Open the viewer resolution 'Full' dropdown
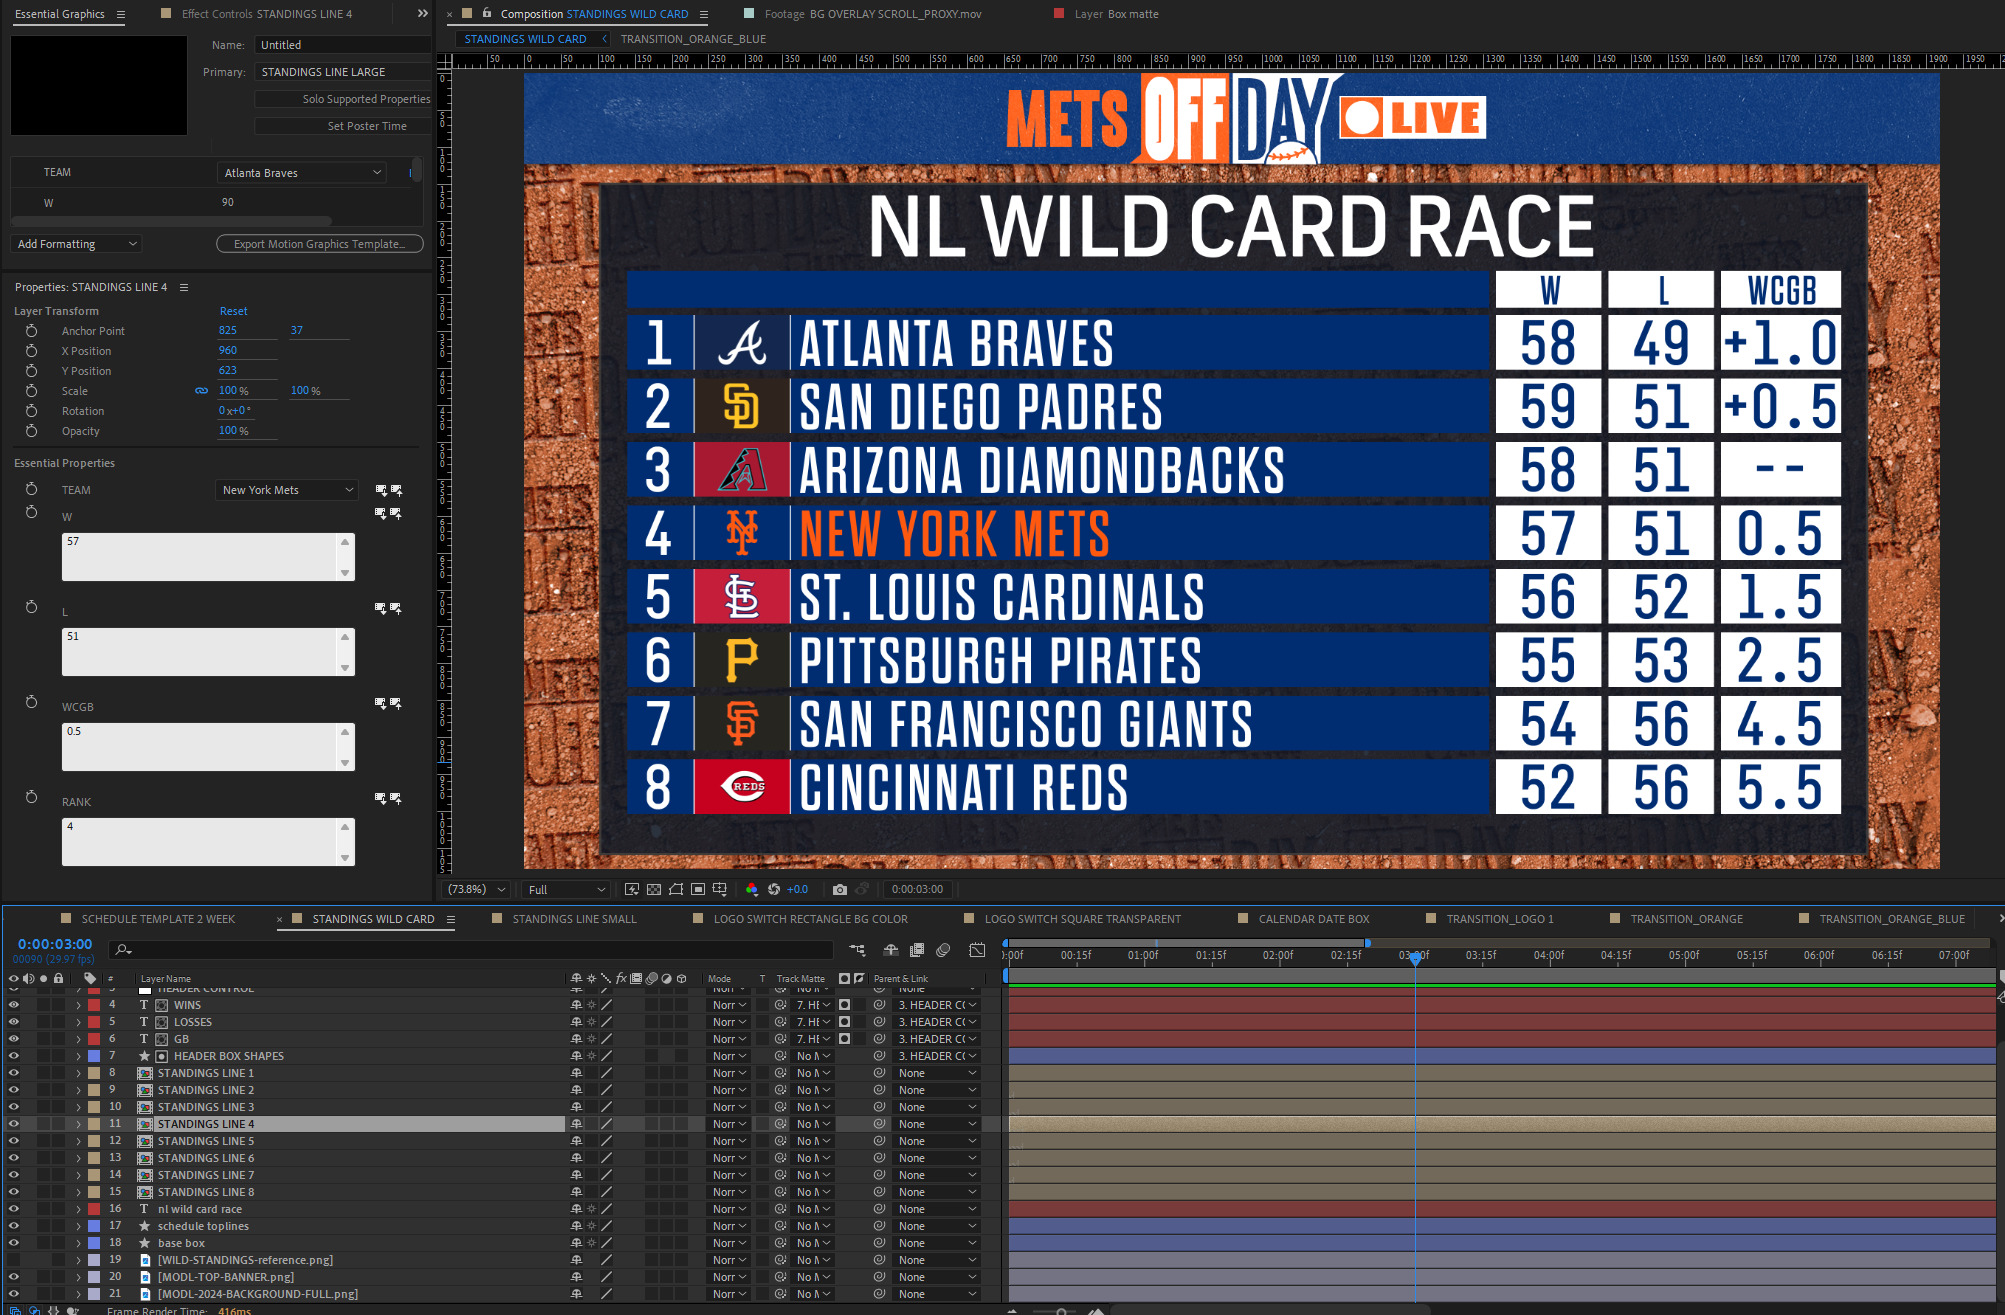Screen dimensions: 2005x1315 point(566,889)
